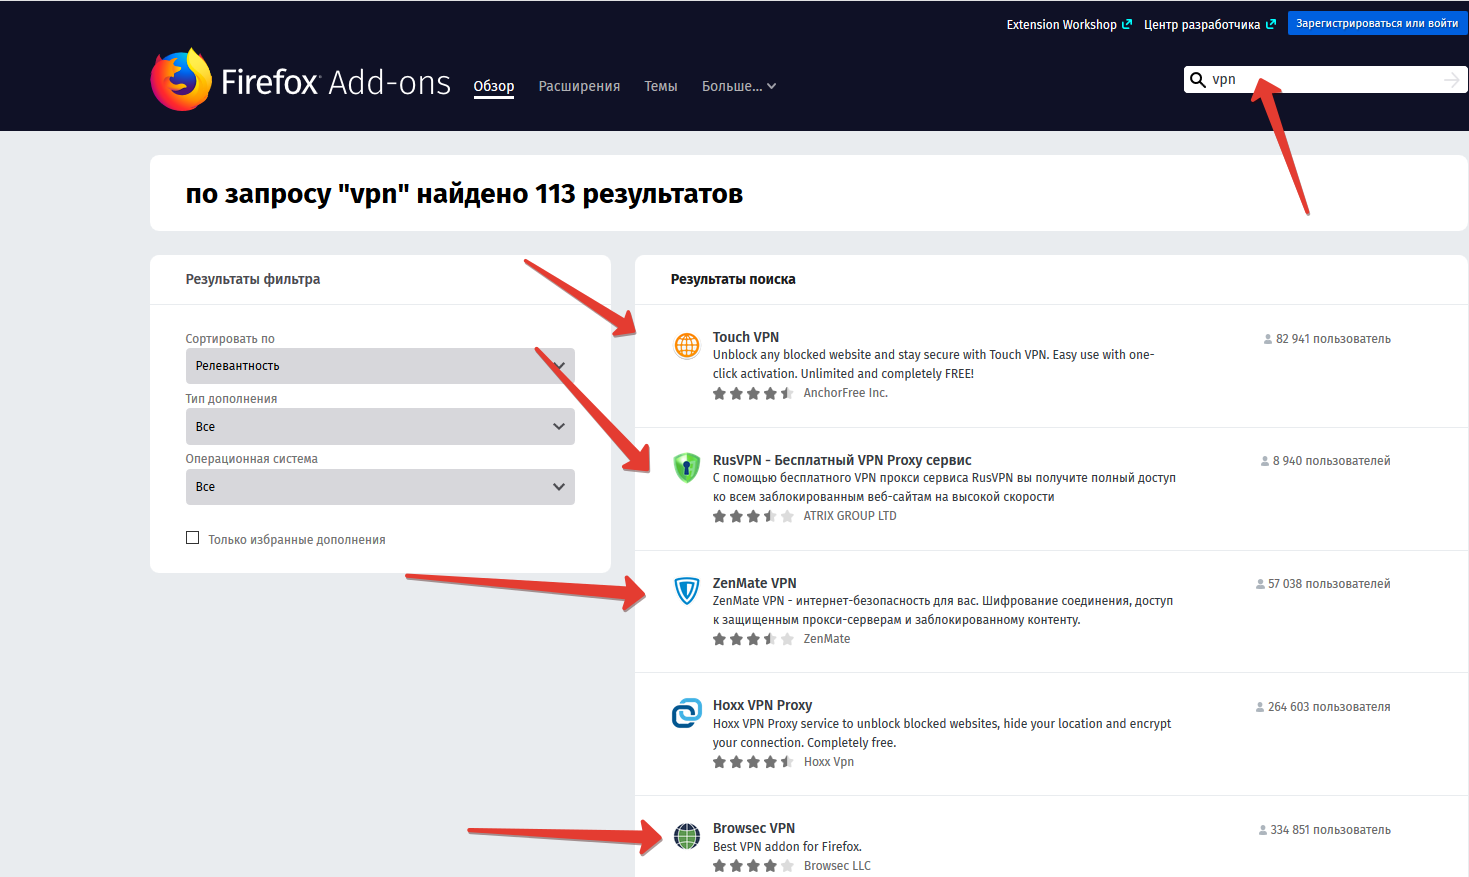The image size is (1469, 877).
Task: Click the Результаты поиска heading
Action: click(x=733, y=279)
